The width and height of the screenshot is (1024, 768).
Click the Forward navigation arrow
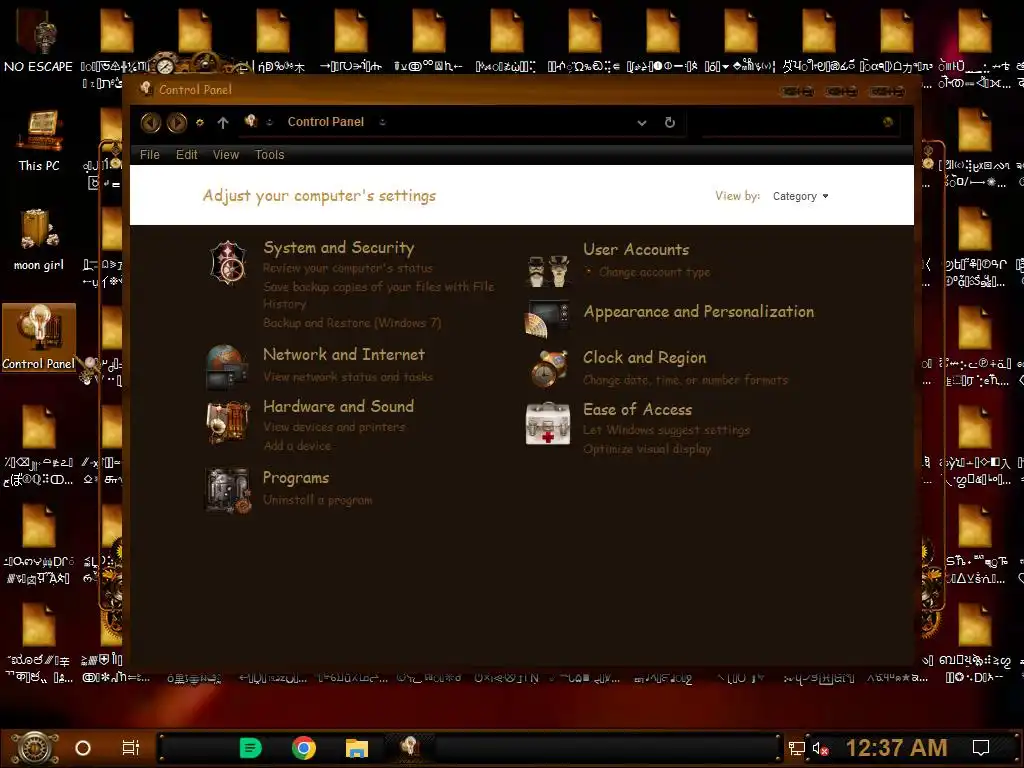pyautogui.click(x=176, y=122)
